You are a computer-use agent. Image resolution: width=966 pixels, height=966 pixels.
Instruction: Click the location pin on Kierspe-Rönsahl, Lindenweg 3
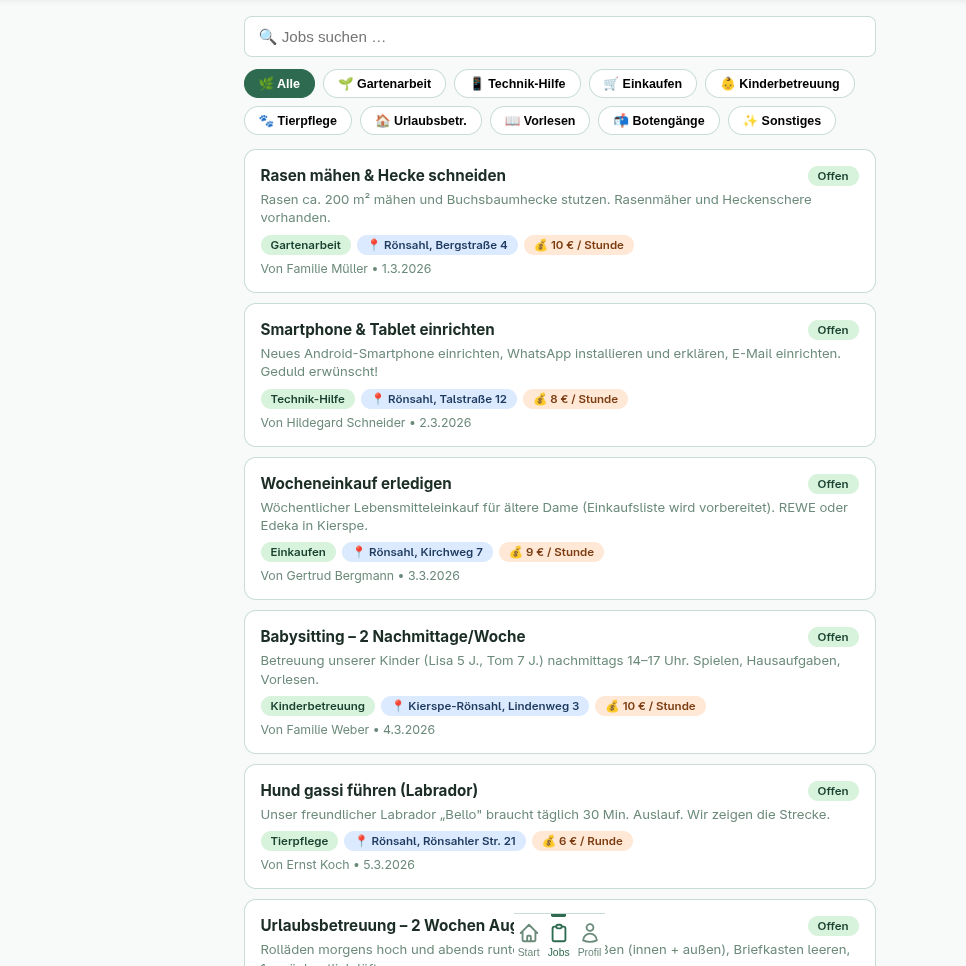[398, 706]
